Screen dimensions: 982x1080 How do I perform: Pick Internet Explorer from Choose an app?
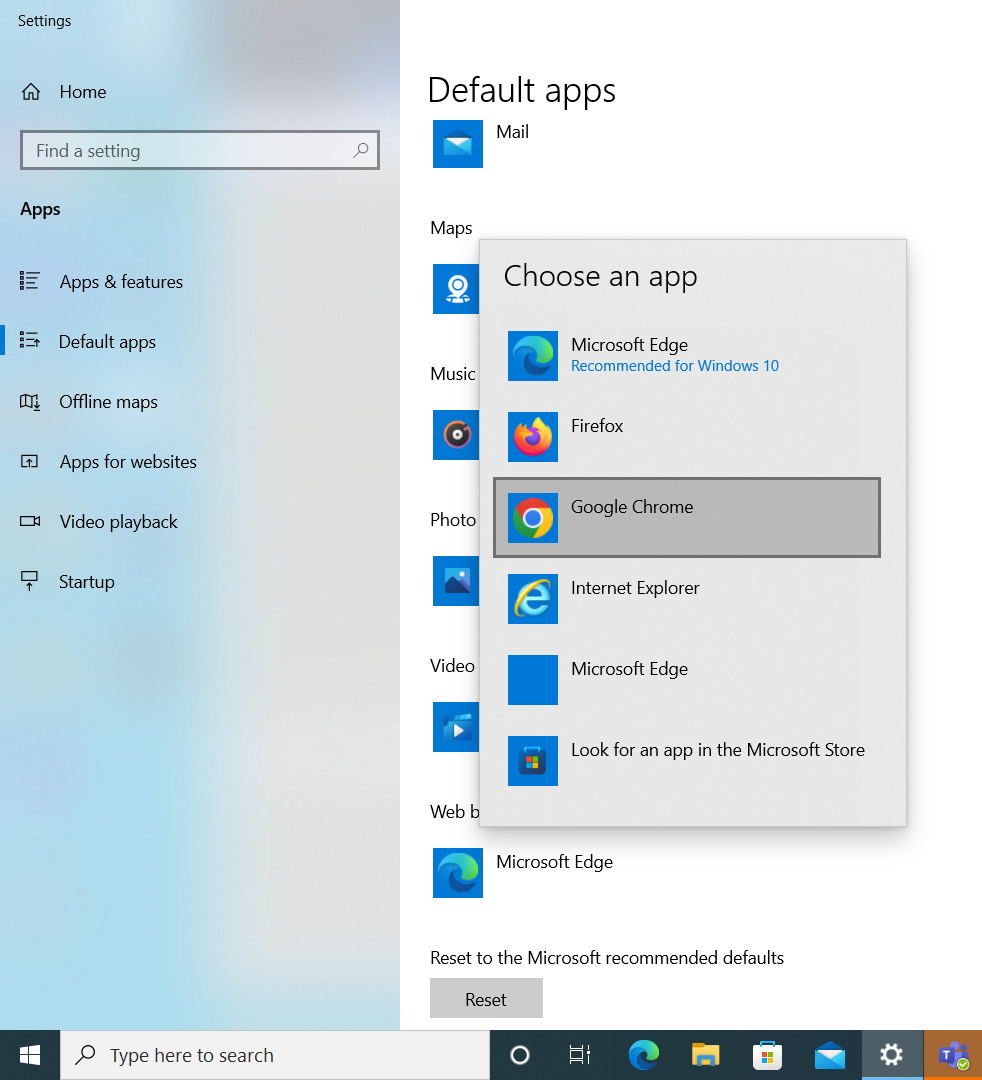click(687, 599)
